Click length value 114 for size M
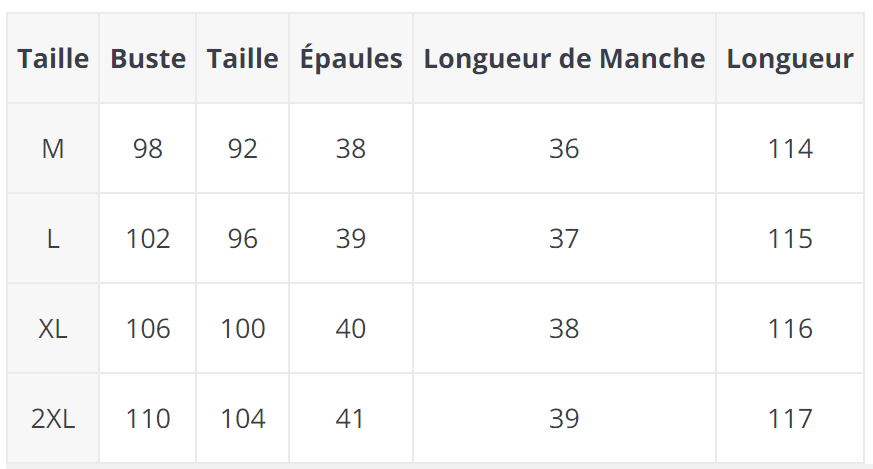Image resolution: width=873 pixels, height=469 pixels. pyautogui.click(x=790, y=149)
